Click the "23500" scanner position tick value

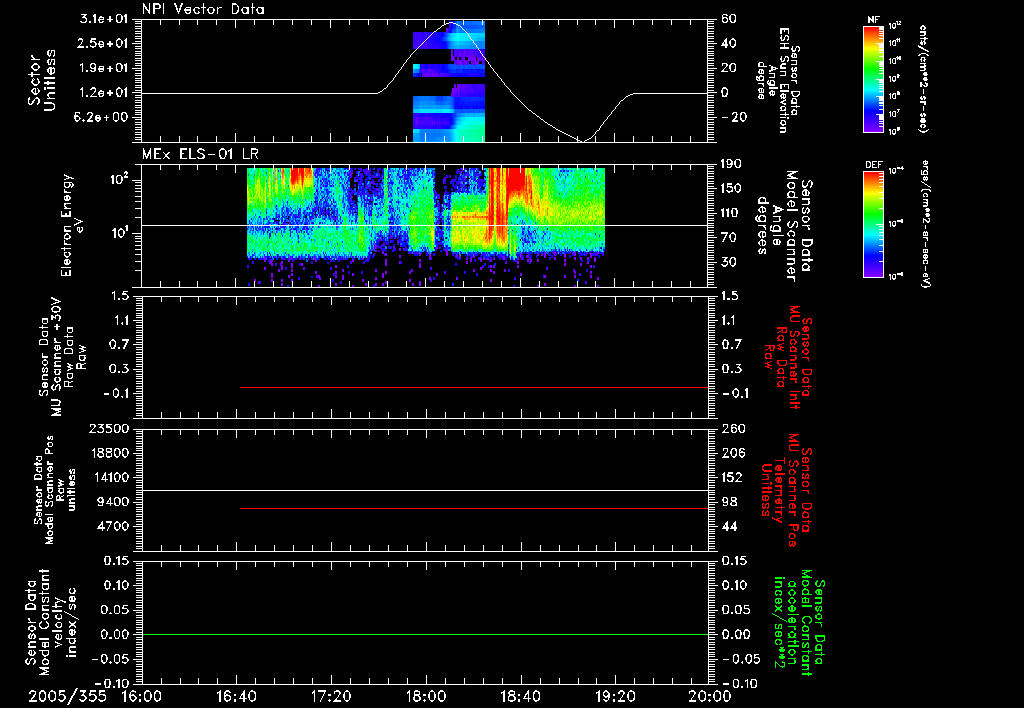(109, 428)
